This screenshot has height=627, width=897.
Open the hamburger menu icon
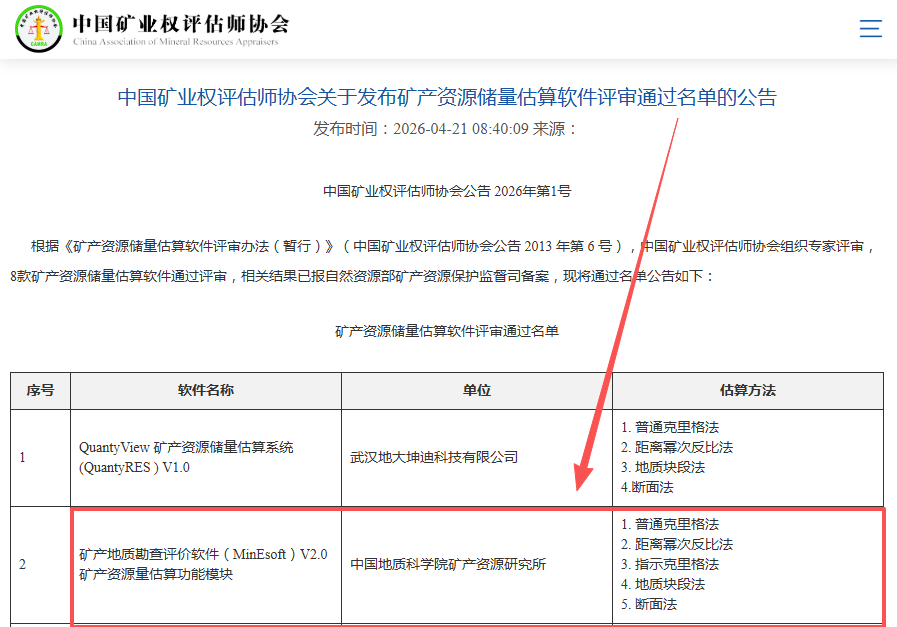[870, 28]
